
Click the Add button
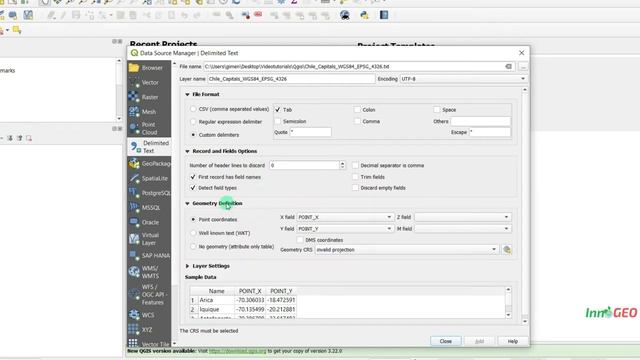(x=479, y=341)
